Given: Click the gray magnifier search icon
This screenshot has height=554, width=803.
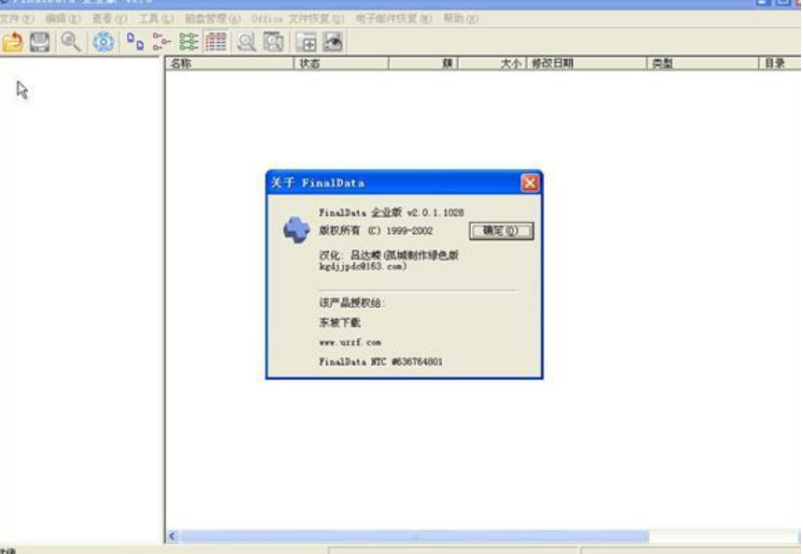Looking at the screenshot, I should pyautogui.click(x=246, y=42).
